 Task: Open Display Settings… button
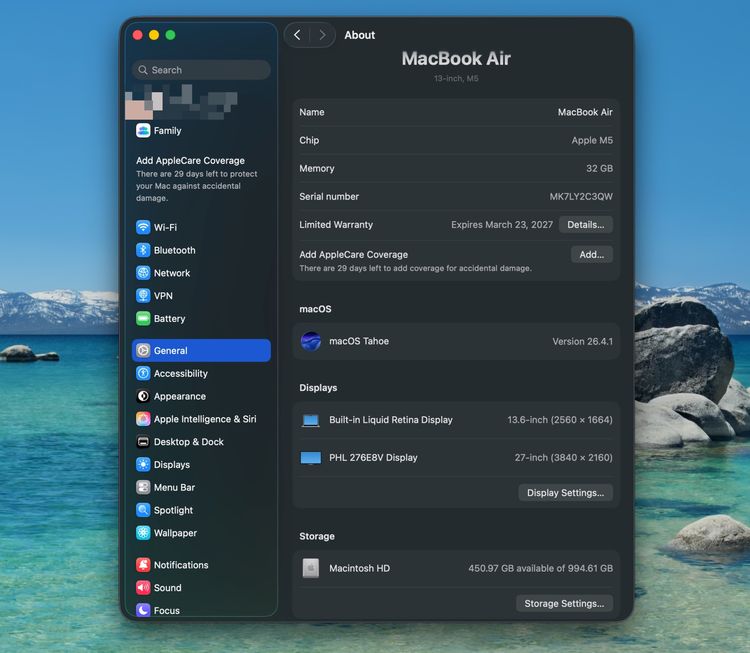click(x=565, y=493)
